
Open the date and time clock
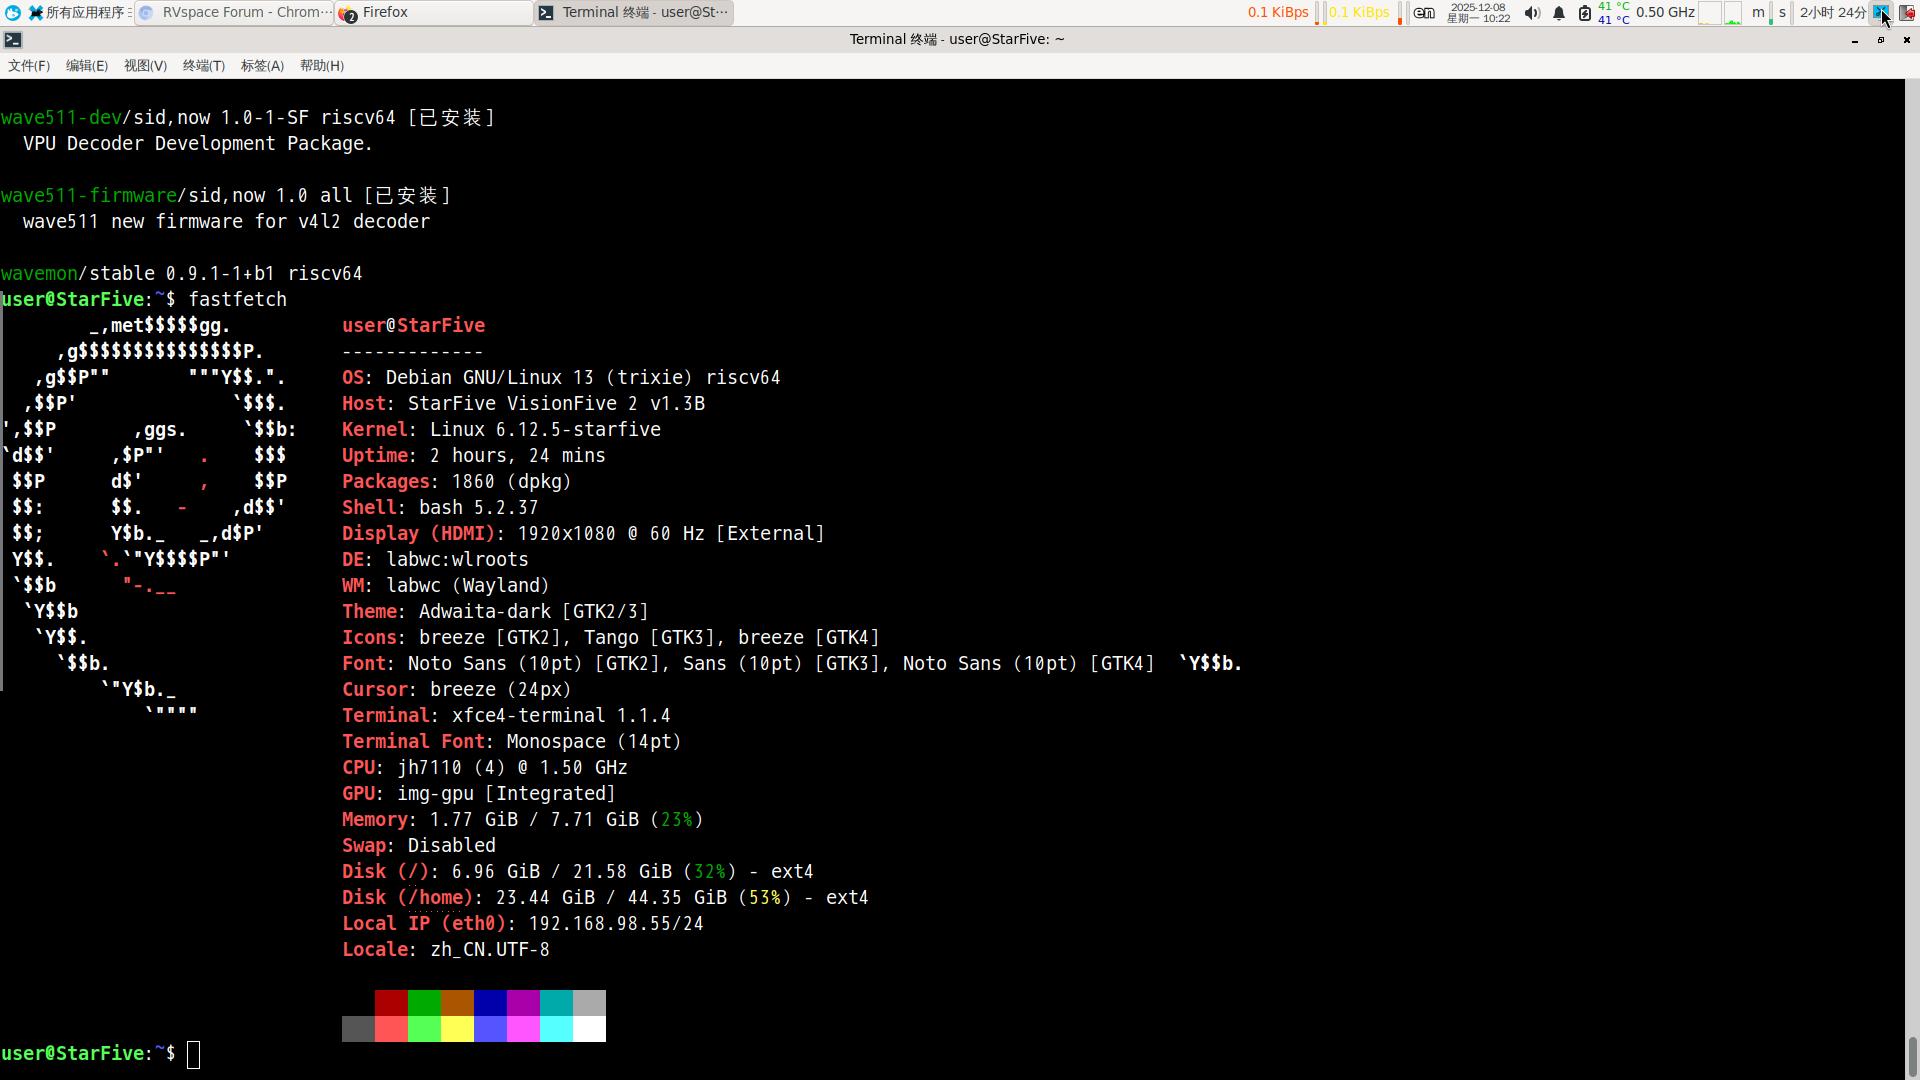click(x=1478, y=13)
